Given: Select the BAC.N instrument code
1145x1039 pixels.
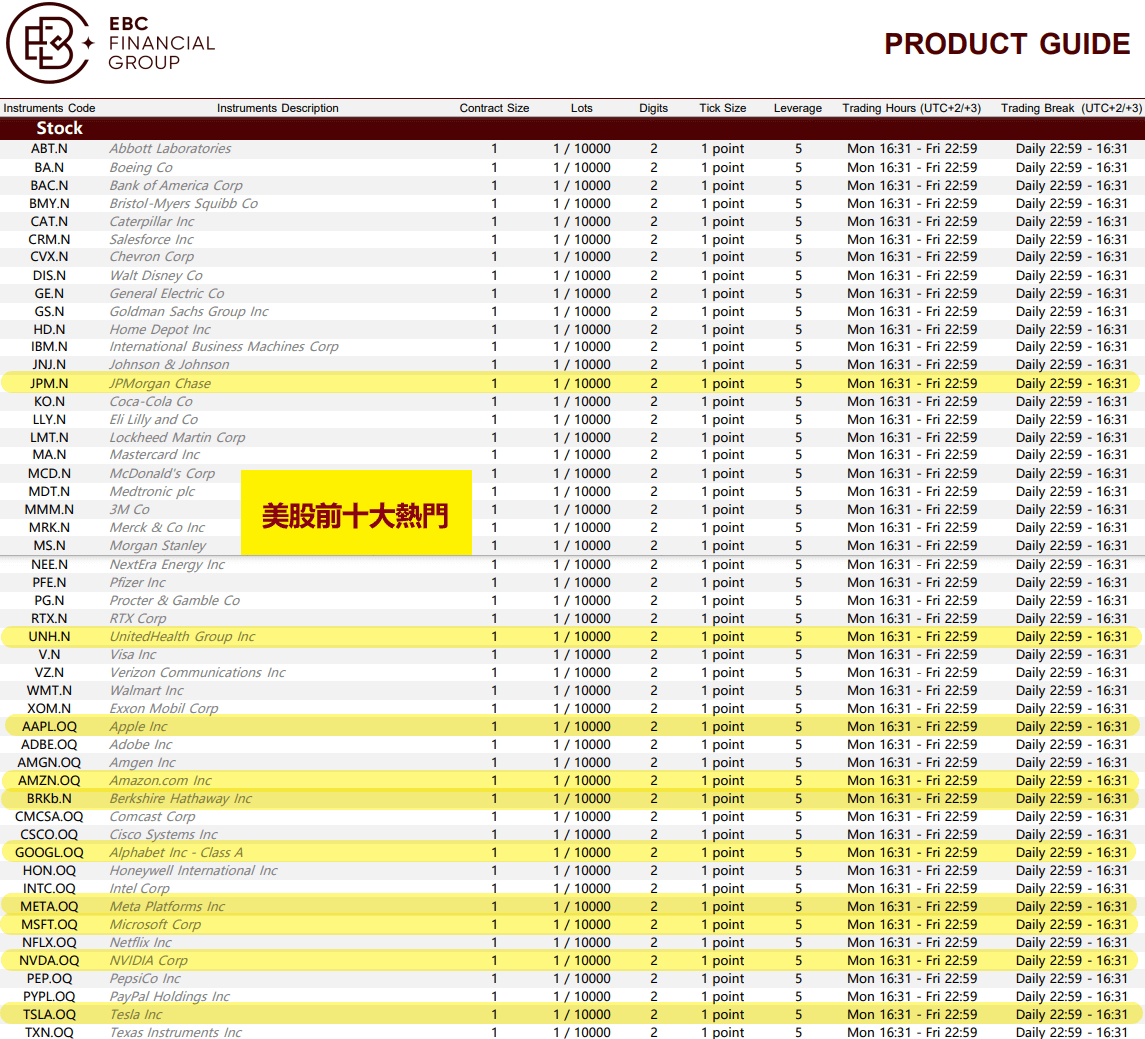Looking at the screenshot, I should [49, 185].
